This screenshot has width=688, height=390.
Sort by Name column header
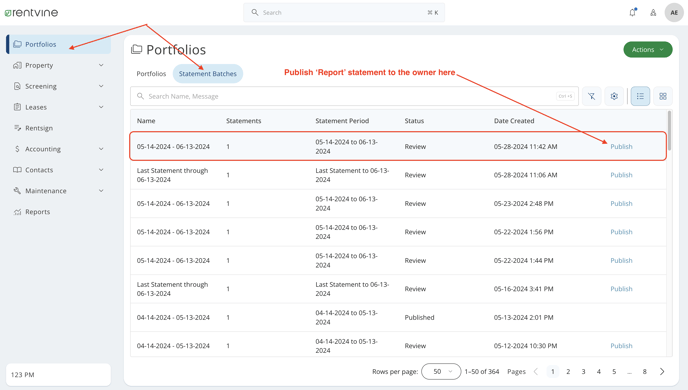tap(146, 121)
